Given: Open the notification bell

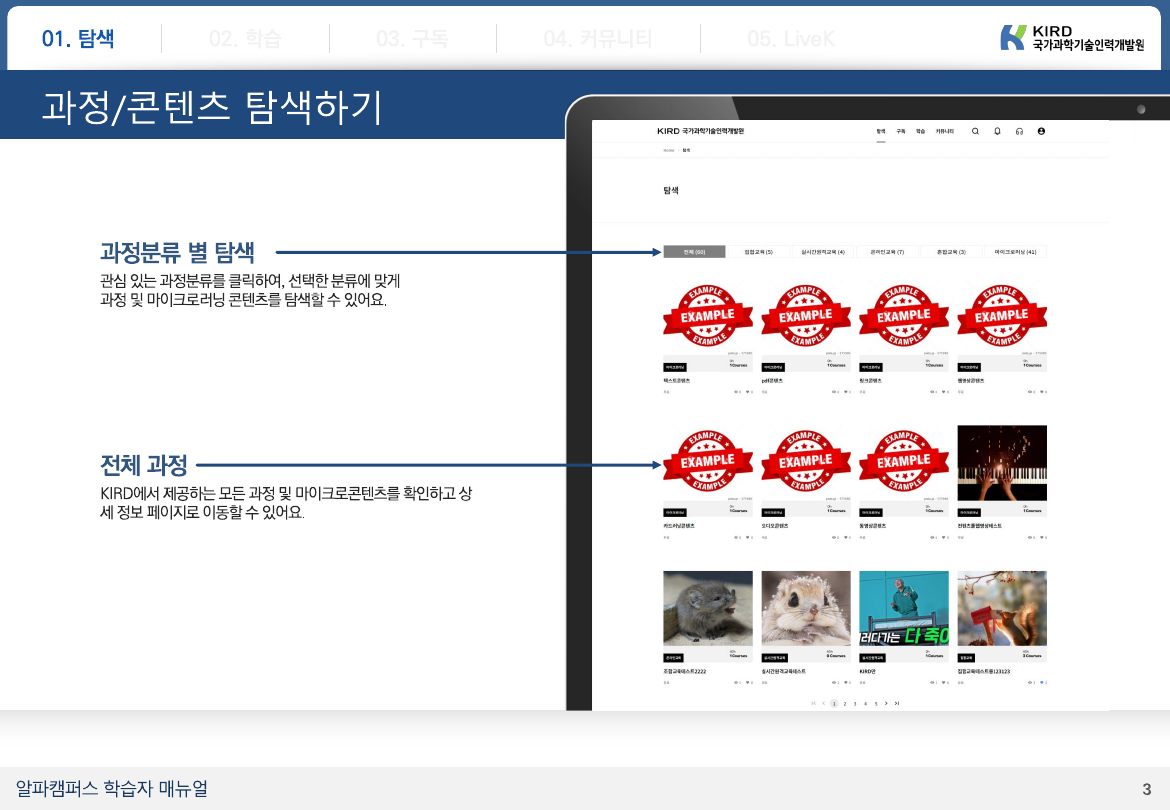Looking at the screenshot, I should point(997,131).
